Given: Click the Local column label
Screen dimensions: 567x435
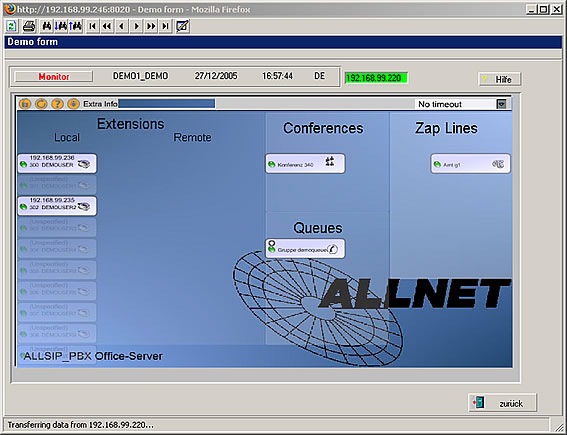Looking at the screenshot, I should [67, 137].
